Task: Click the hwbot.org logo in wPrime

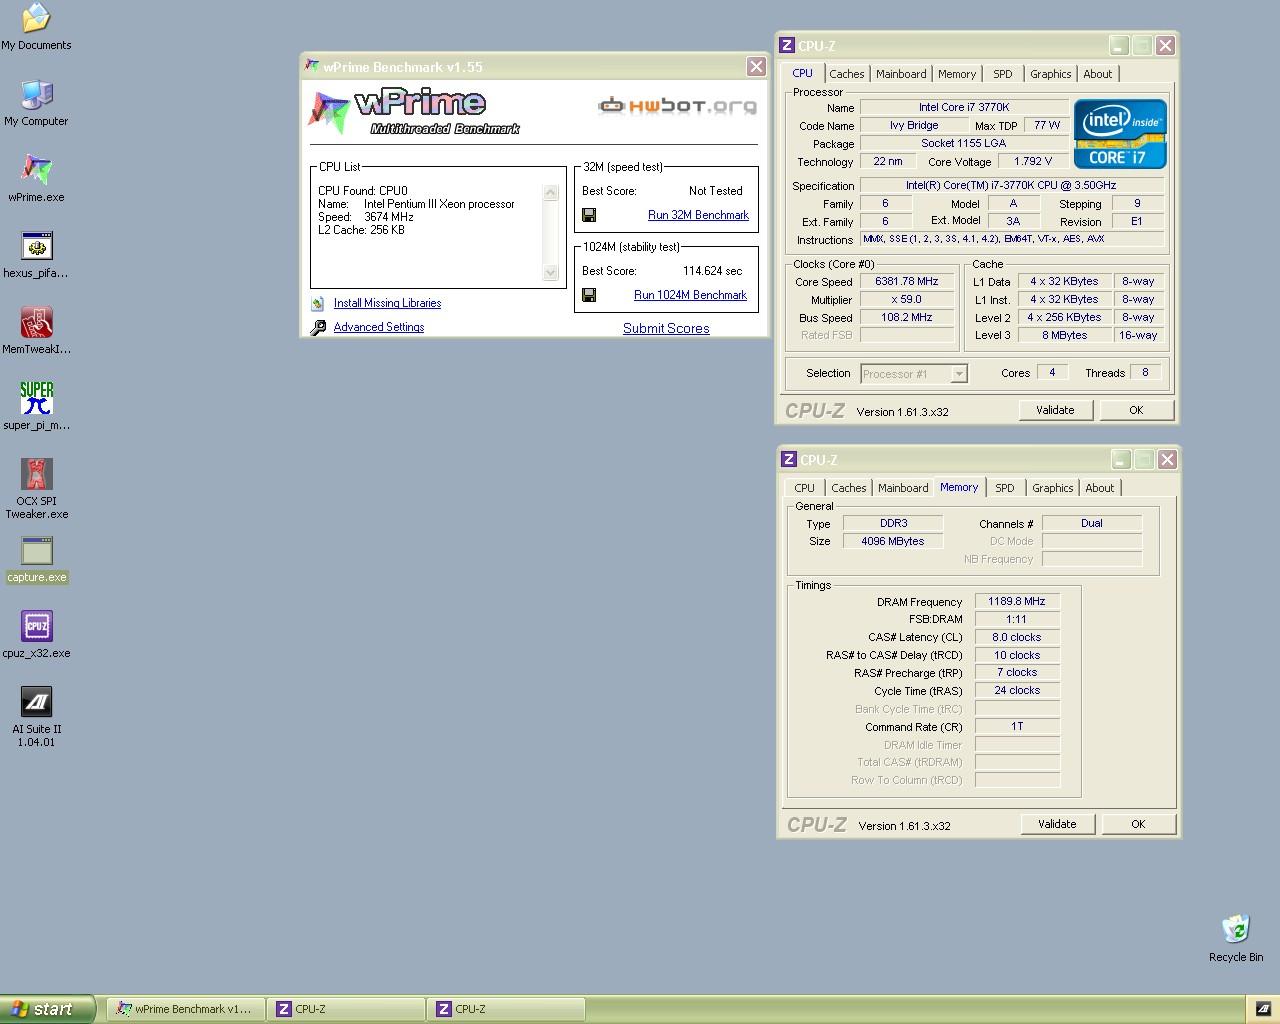Action: (x=677, y=105)
